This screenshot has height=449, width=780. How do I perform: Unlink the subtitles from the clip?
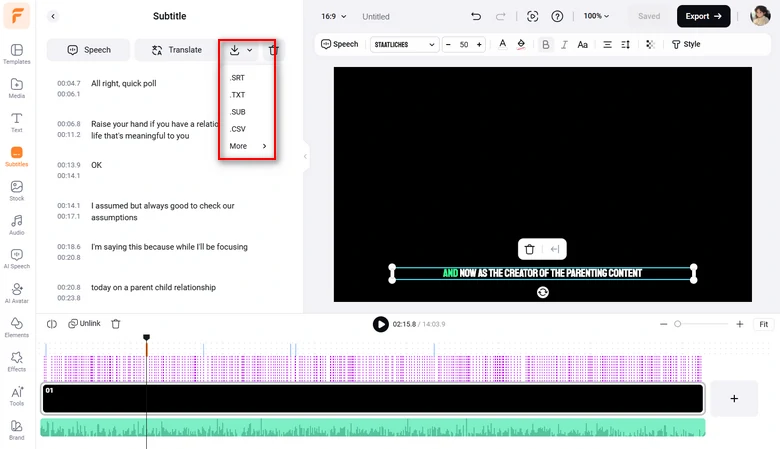pyautogui.click(x=84, y=324)
